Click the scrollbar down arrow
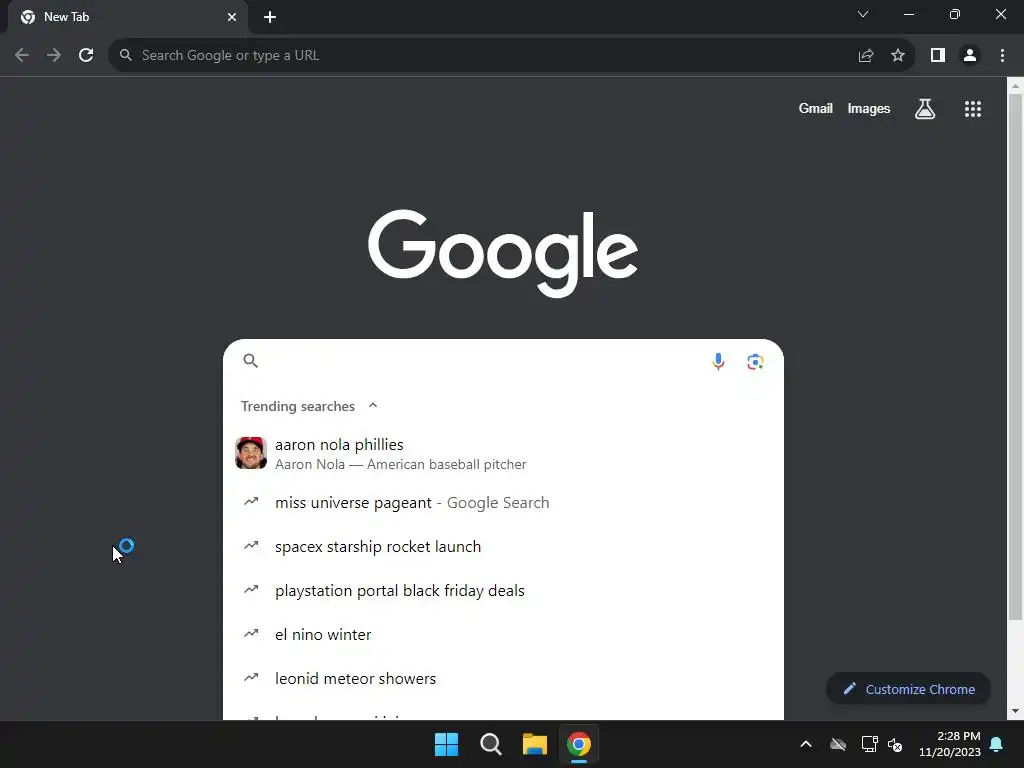Screen dimensions: 1024x768 click(1015, 711)
